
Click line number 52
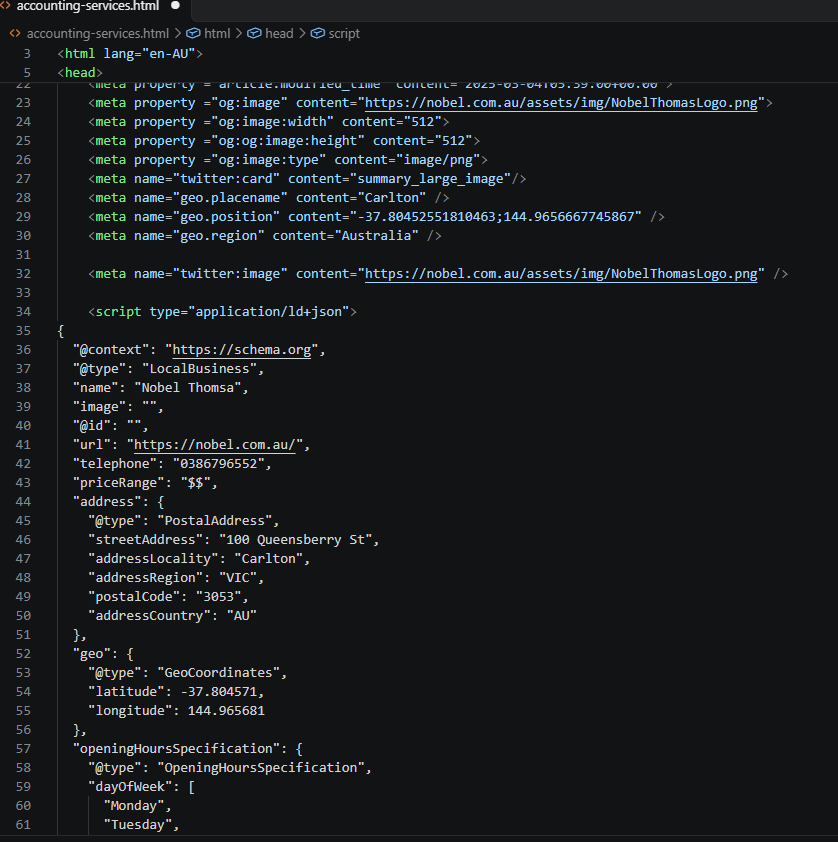23,654
